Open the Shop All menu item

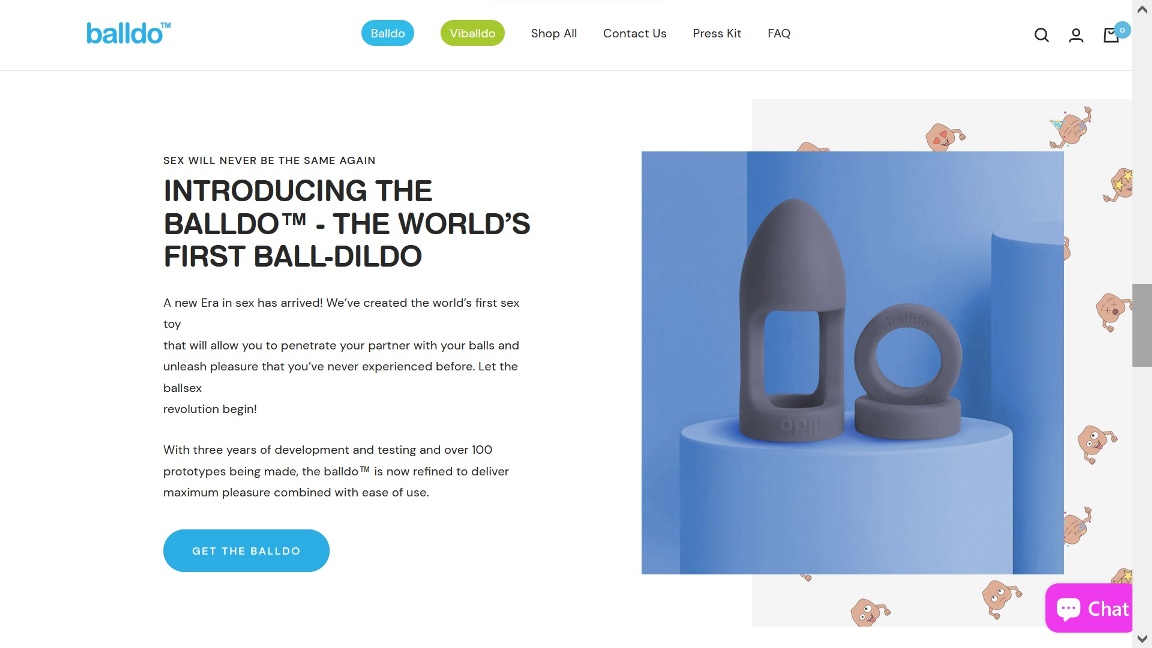553,33
